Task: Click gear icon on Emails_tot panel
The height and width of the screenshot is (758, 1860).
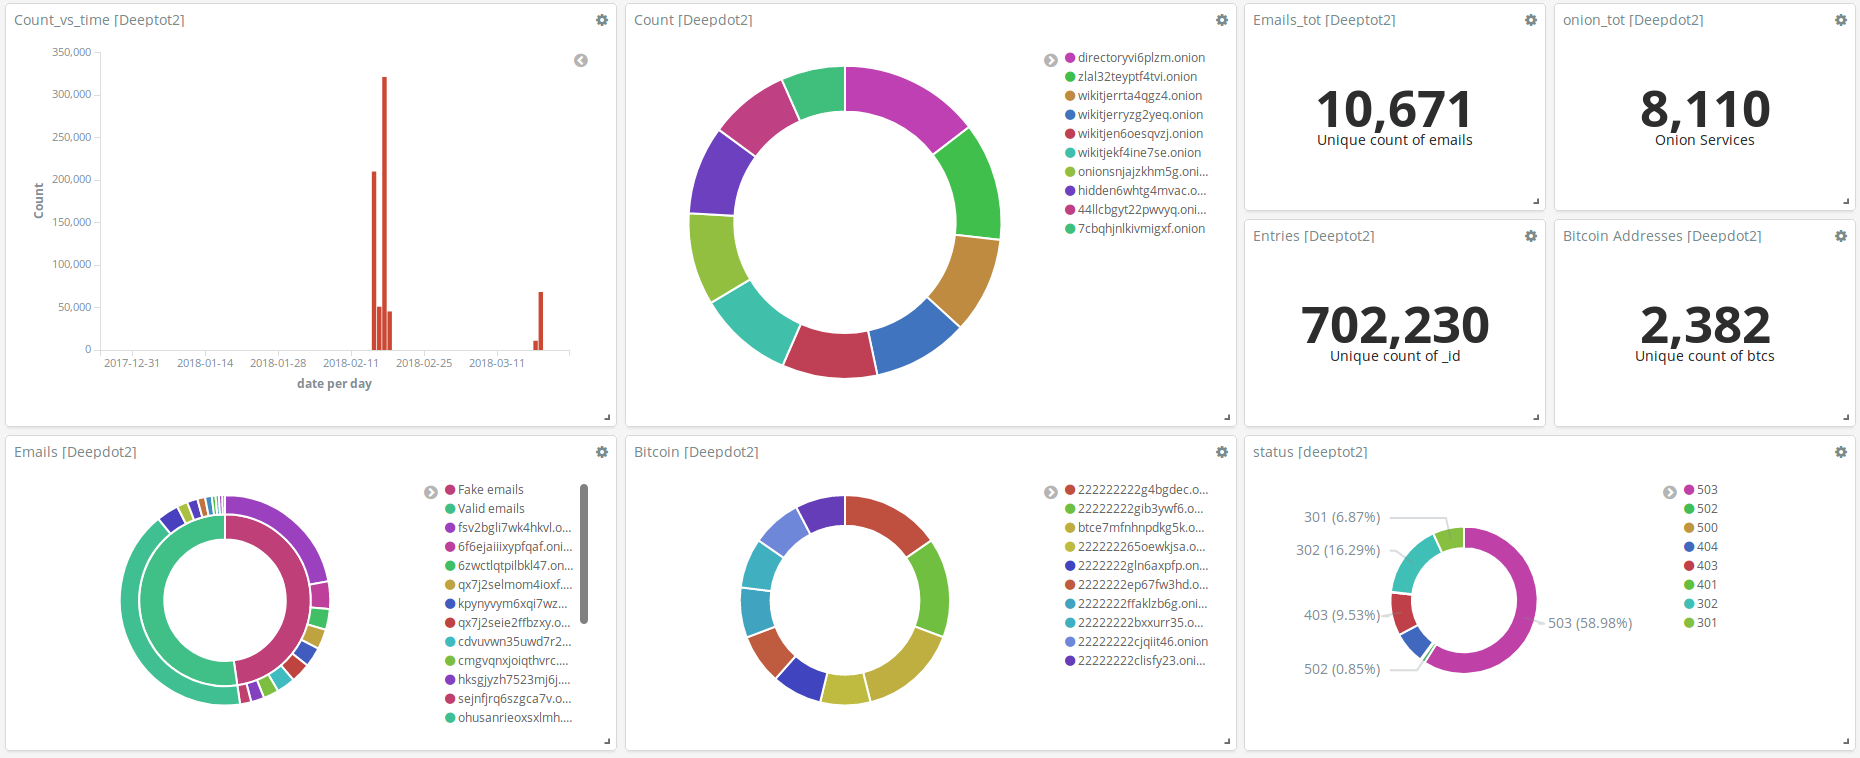Action: click(1531, 20)
